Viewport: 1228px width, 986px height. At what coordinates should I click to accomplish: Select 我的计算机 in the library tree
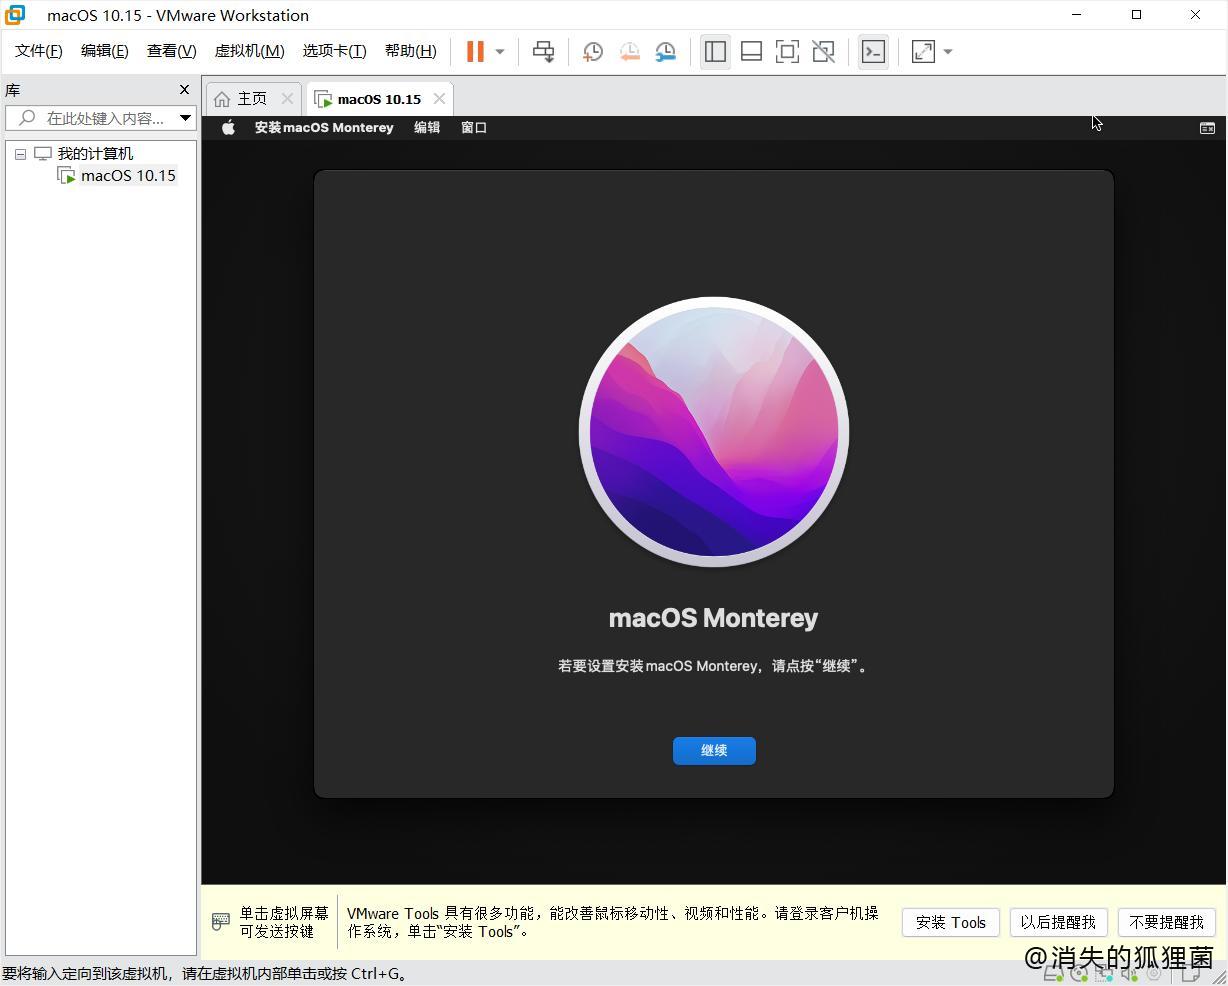(x=95, y=153)
